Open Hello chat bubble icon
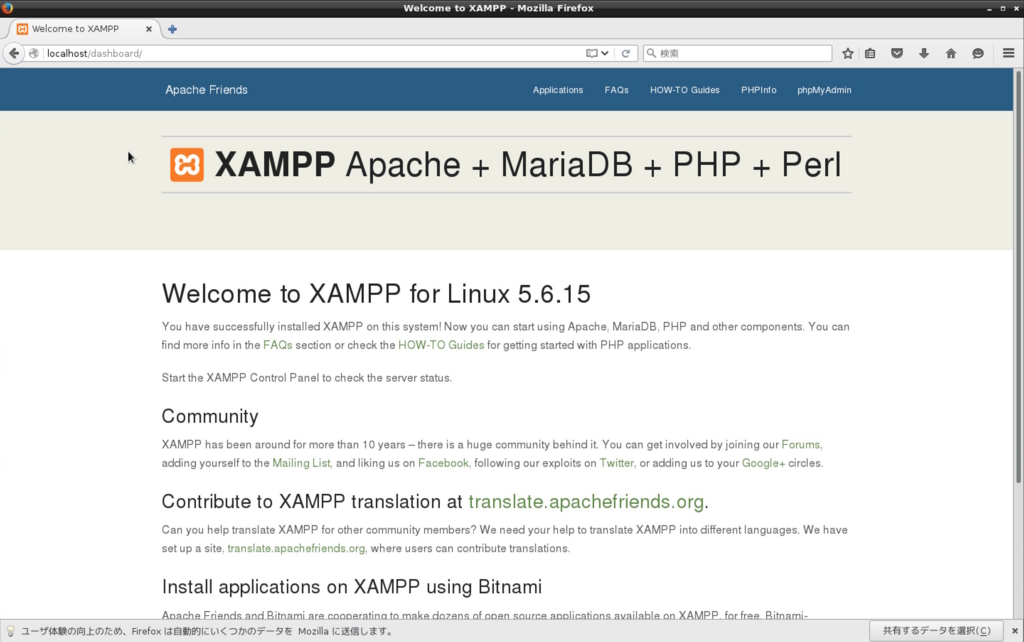This screenshot has height=642, width=1024. [978, 54]
